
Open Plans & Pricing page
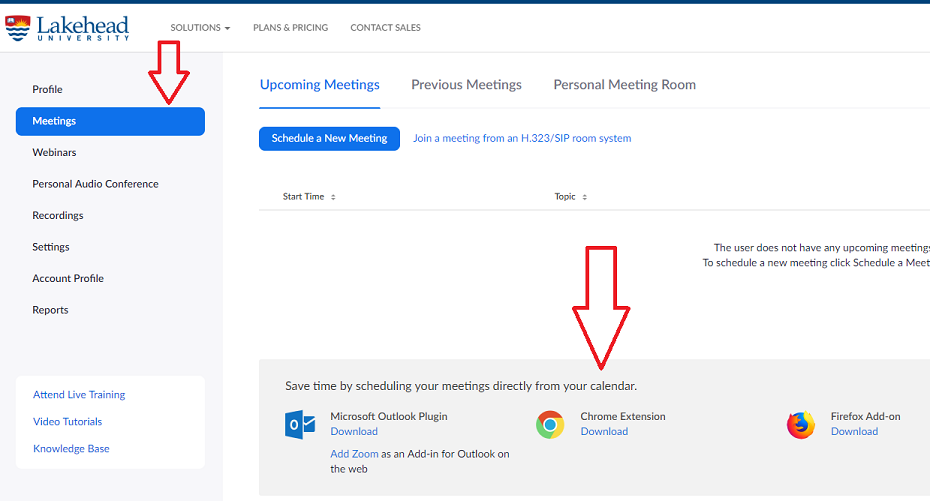290,28
